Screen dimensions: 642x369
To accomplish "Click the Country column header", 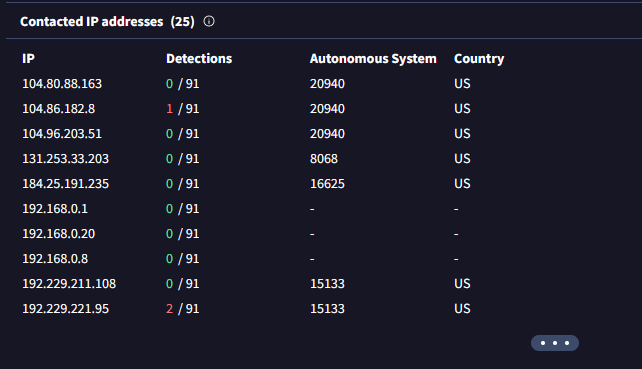I will [x=479, y=59].
